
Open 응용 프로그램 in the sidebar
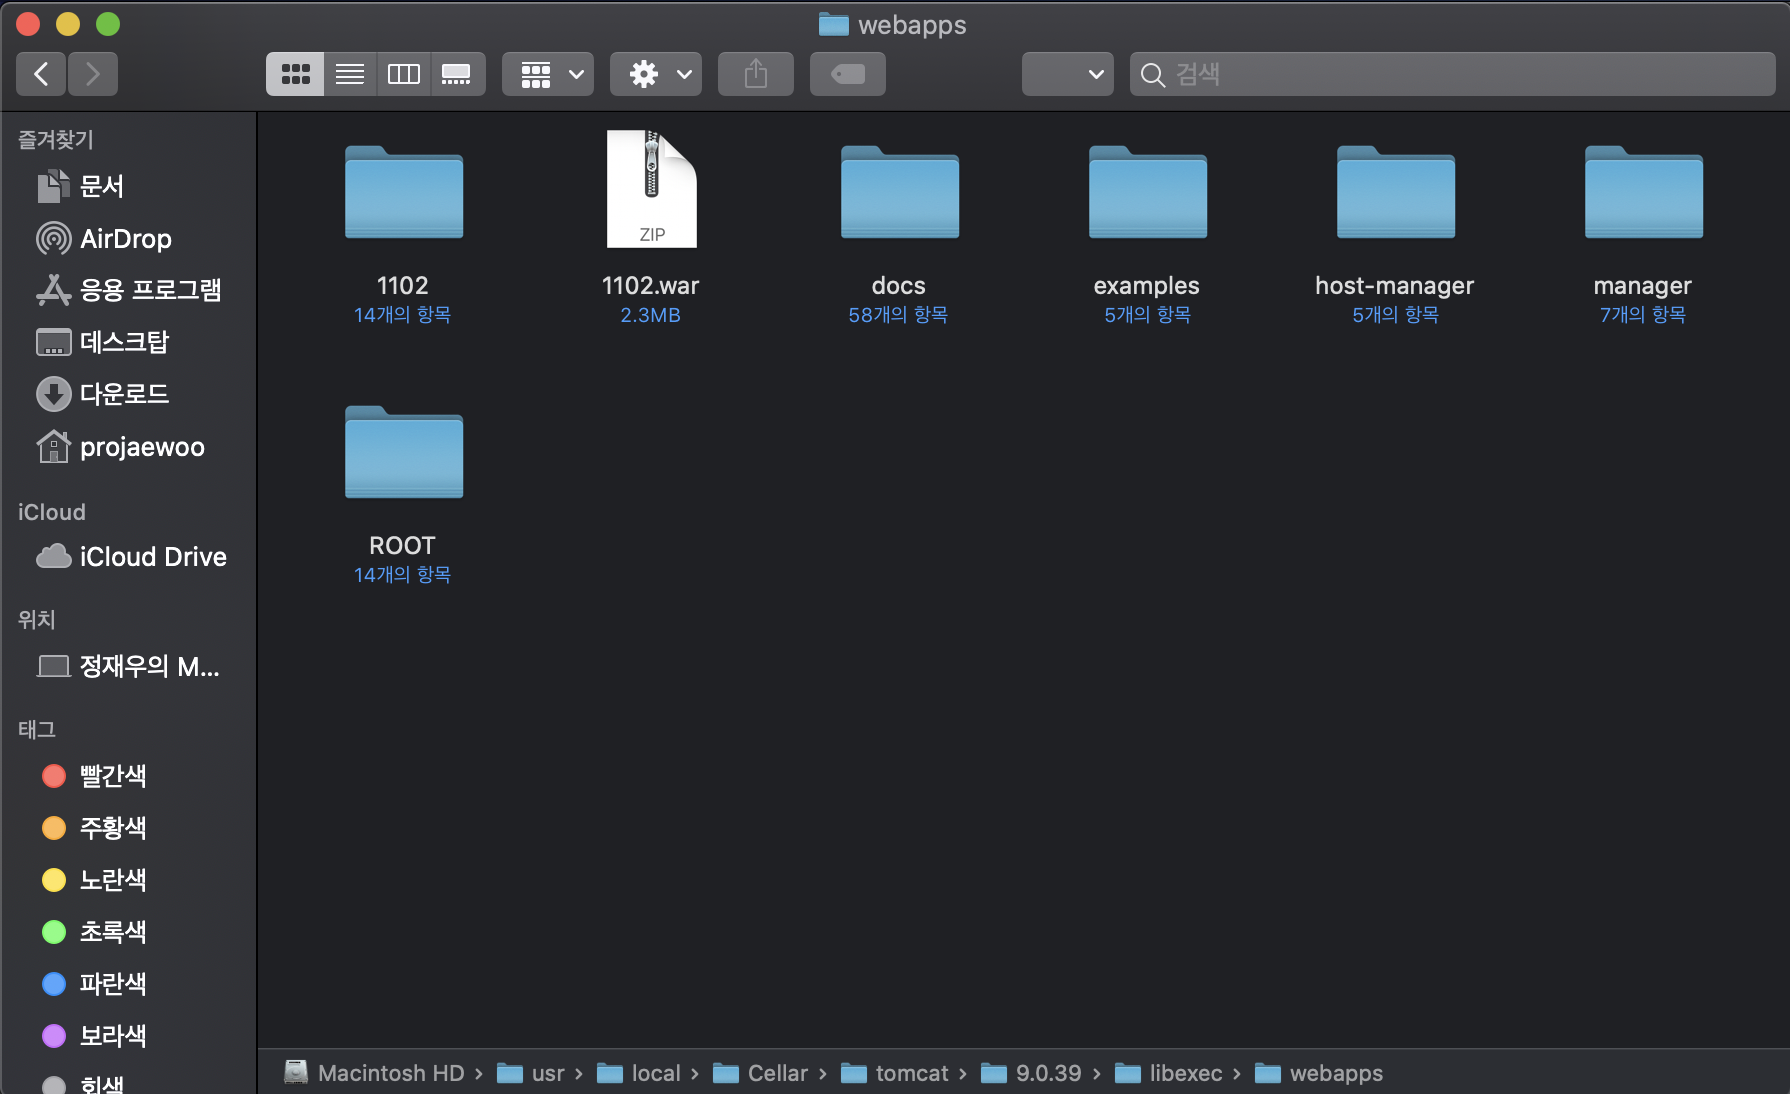tap(128, 290)
